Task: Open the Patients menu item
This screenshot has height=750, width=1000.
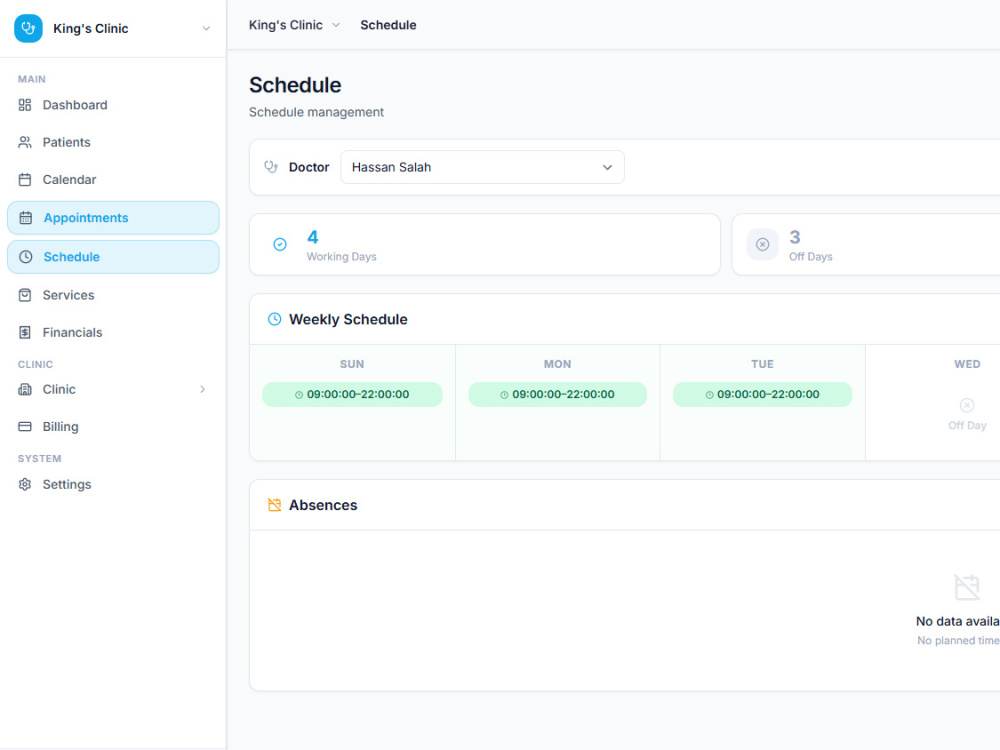Action: [x=113, y=142]
